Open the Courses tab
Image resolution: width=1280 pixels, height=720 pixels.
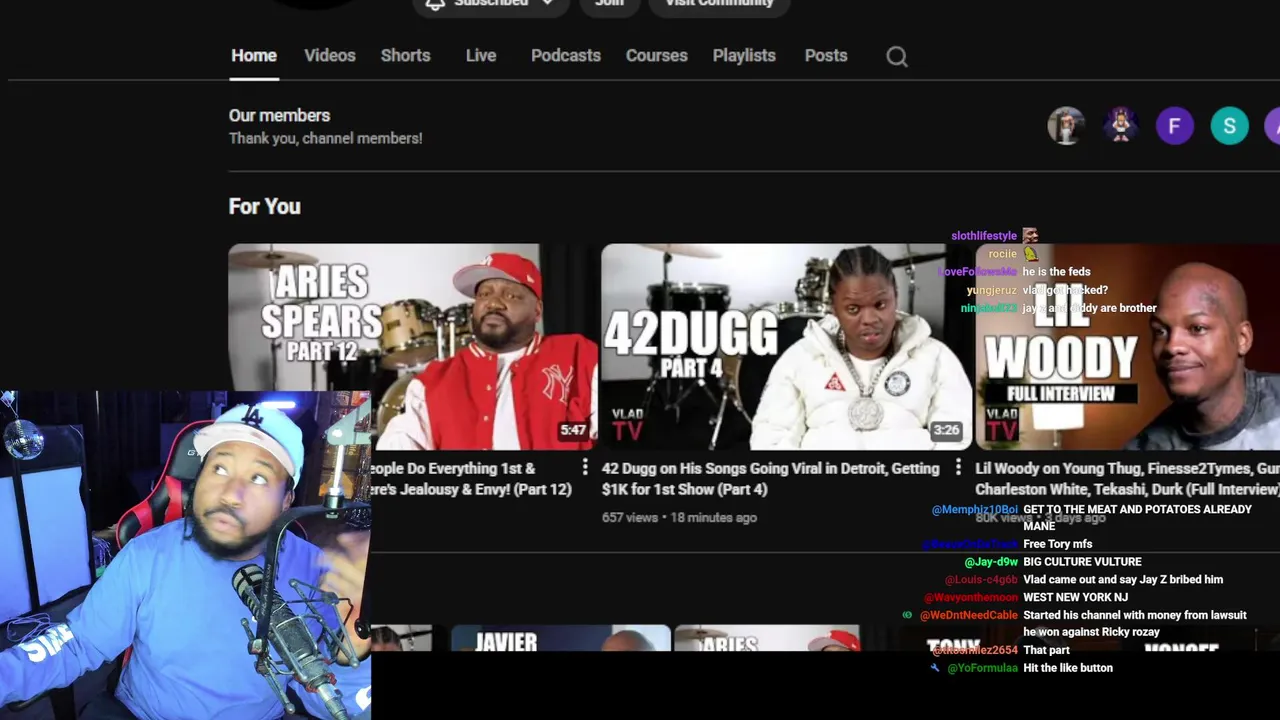pos(657,56)
